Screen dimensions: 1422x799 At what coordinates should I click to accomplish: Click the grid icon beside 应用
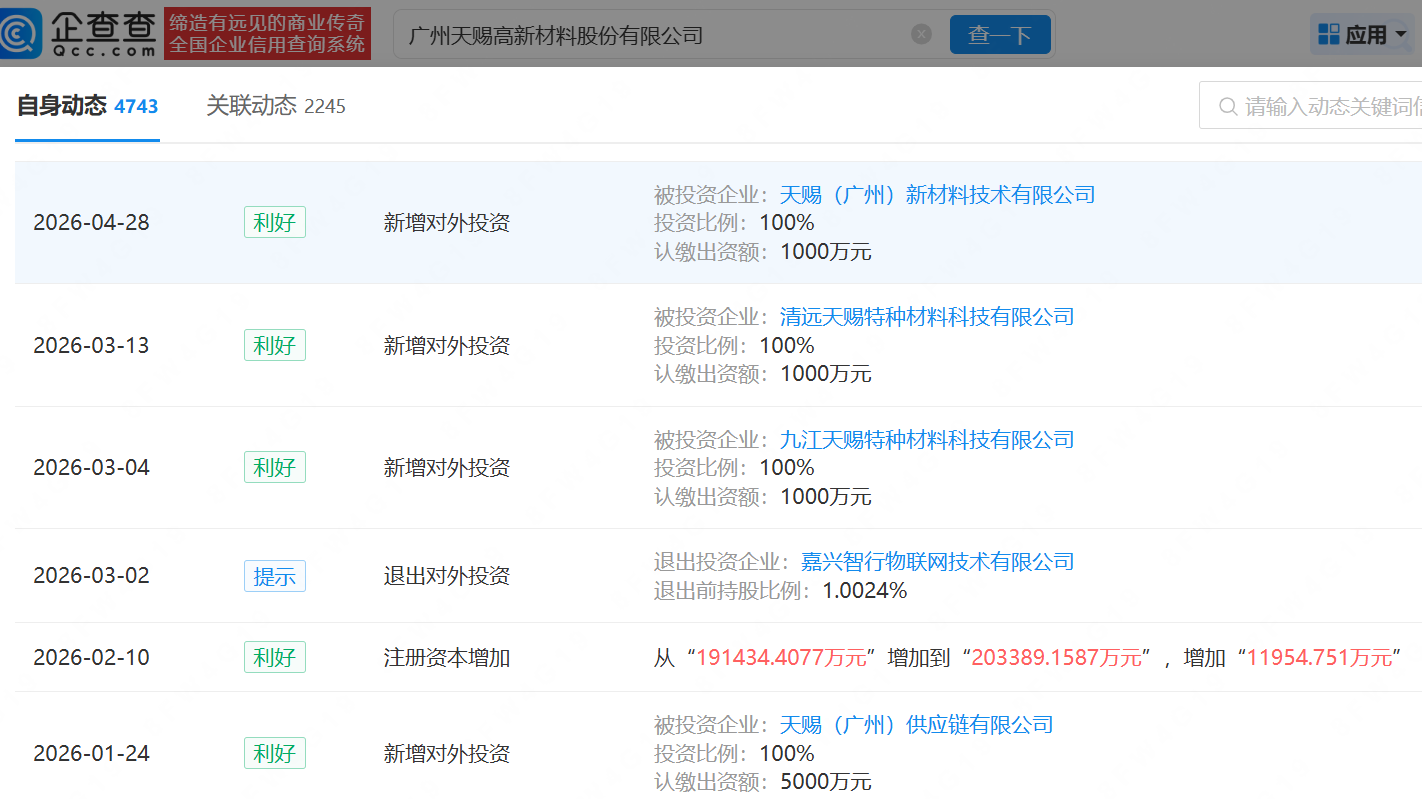point(1329,35)
